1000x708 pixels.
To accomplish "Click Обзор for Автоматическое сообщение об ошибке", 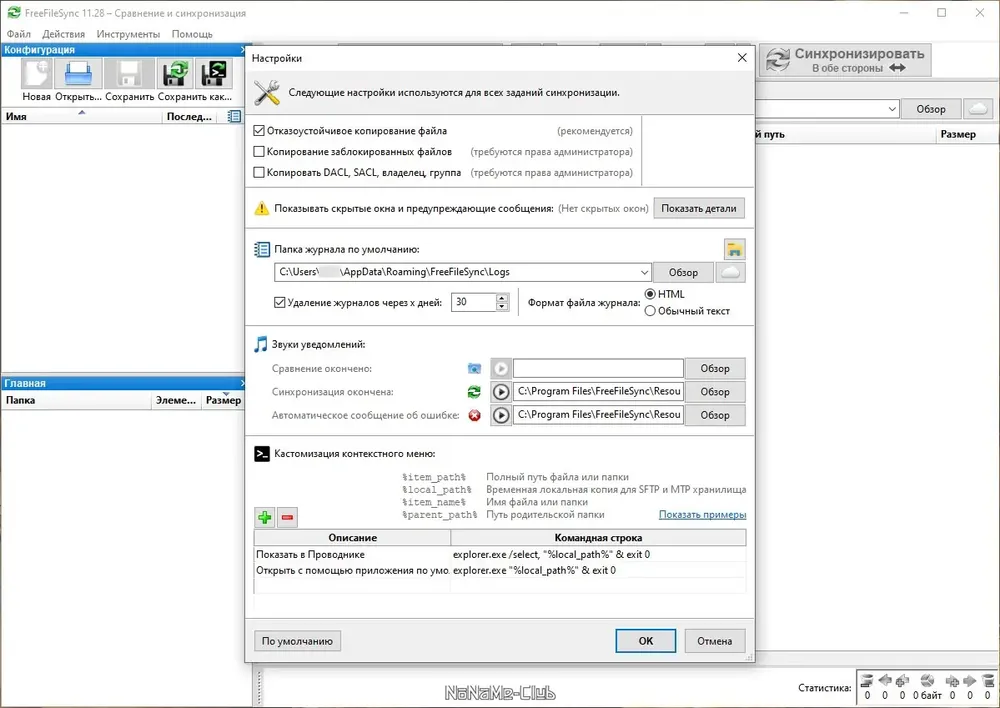I will (715, 415).
